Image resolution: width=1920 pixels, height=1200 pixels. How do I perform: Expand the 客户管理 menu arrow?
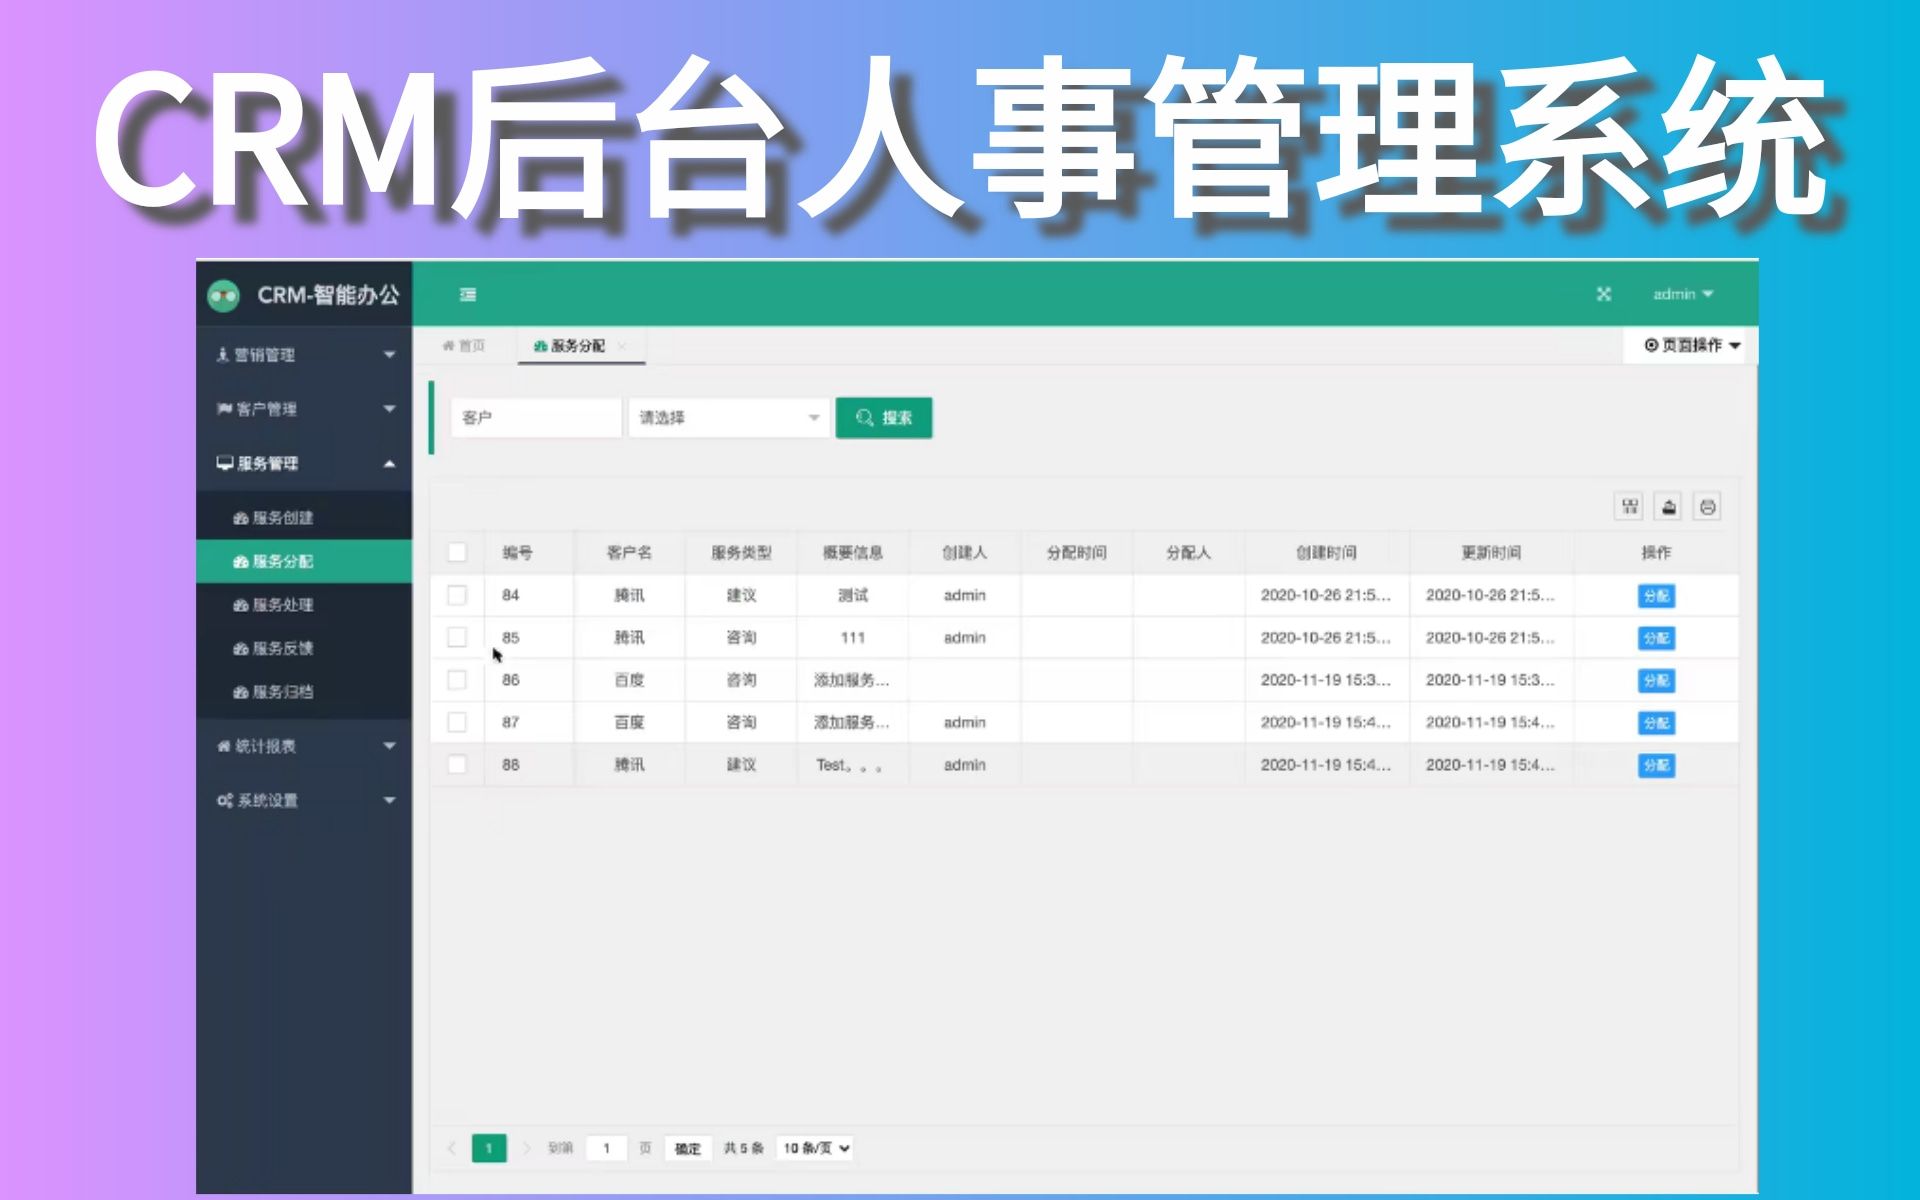click(x=390, y=408)
